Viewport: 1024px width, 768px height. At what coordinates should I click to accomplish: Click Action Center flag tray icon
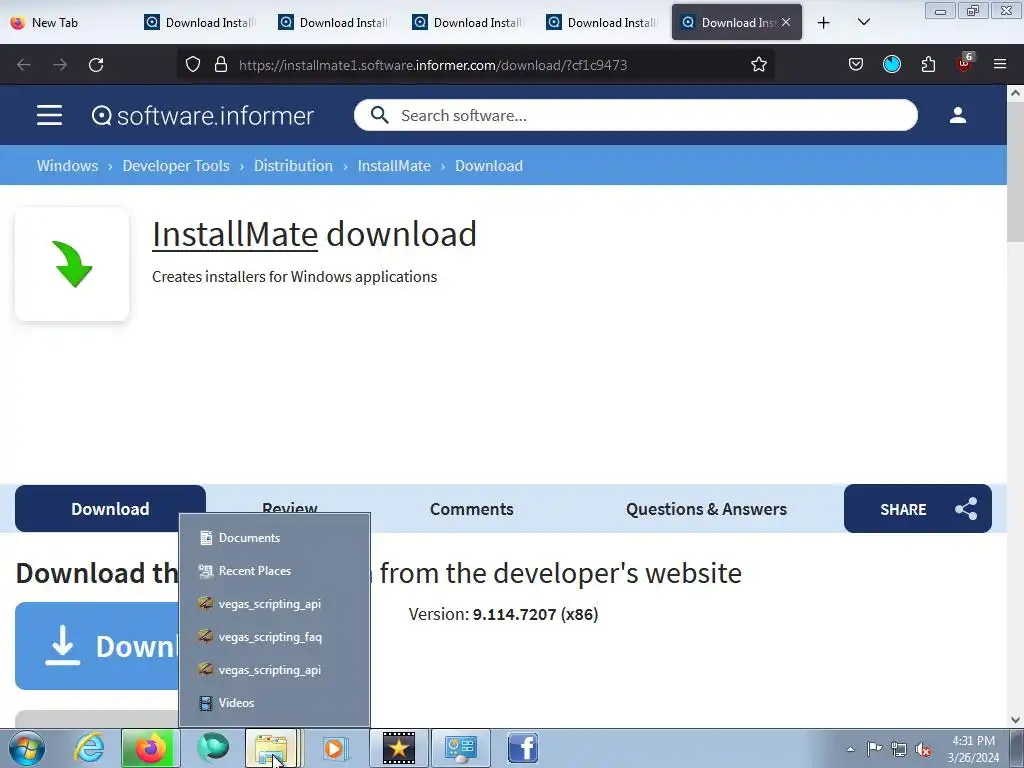pyautogui.click(x=874, y=749)
